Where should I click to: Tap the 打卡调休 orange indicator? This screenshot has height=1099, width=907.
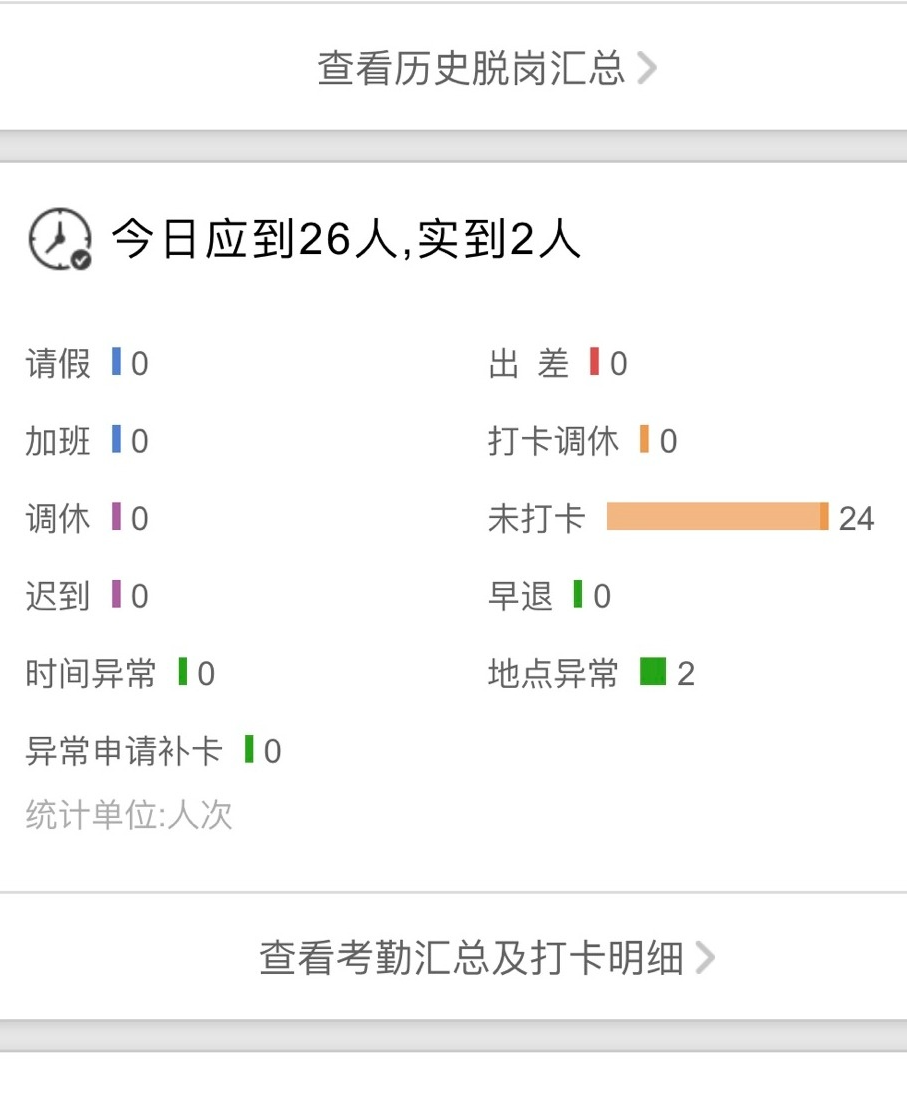pos(644,439)
